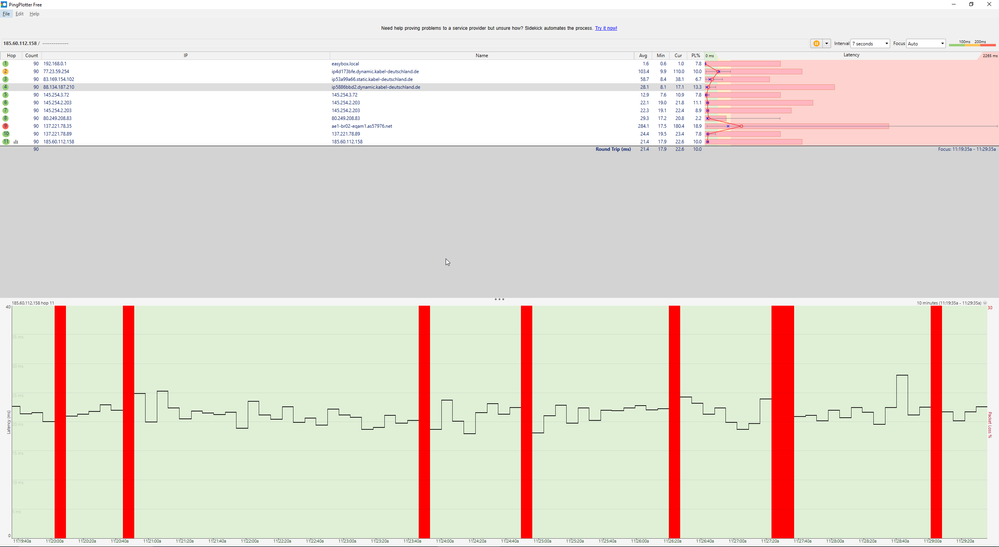Click the hop 4 green circle icon
The height and width of the screenshot is (547, 999).
(x=6, y=87)
